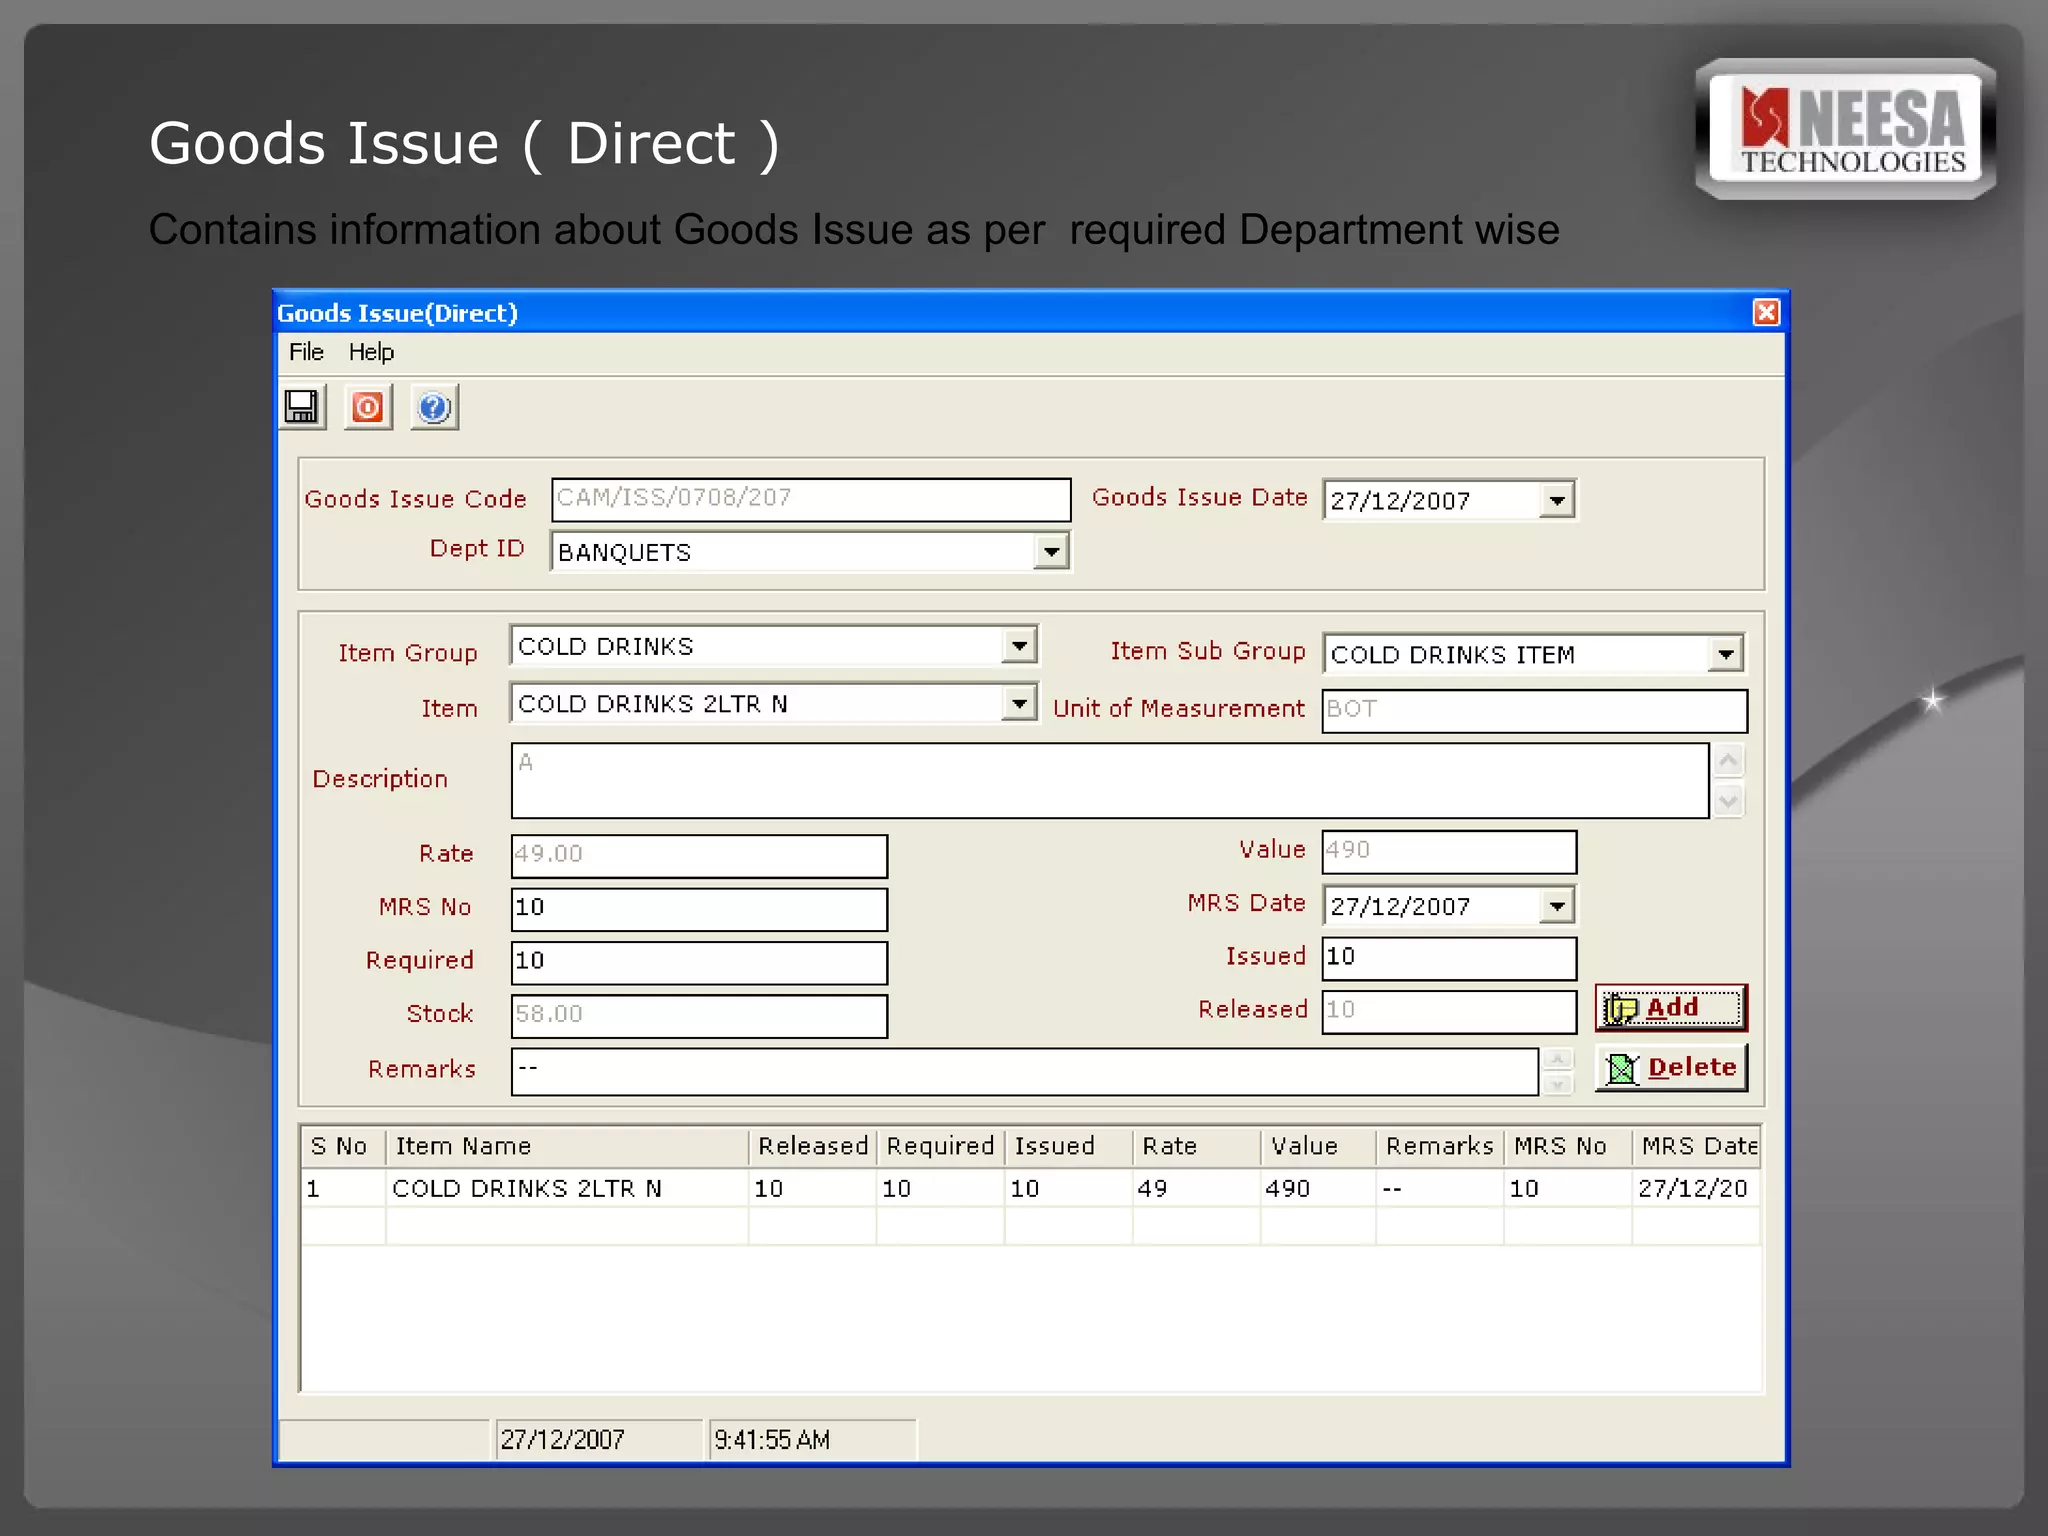Click the Unit of Measurement field
Image resolution: width=2048 pixels, height=1536 pixels.
pos(1534,710)
